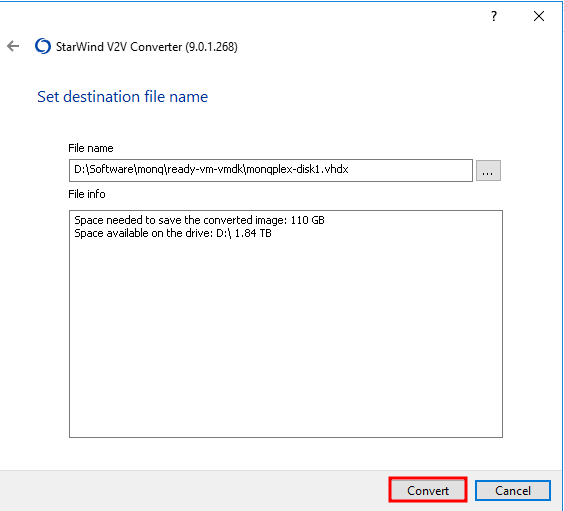Click the 'Set destination file name' heading
564x511 pixels.
click(122, 97)
